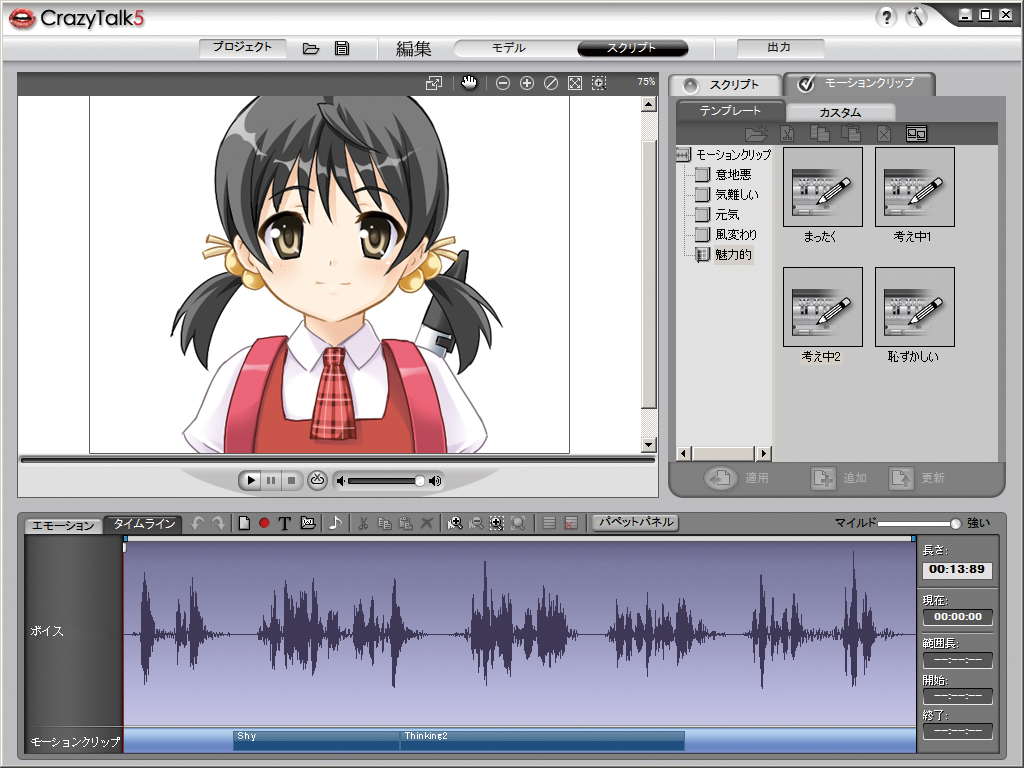Open the パペットパネル button
This screenshot has height=768, width=1024.
click(635, 522)
